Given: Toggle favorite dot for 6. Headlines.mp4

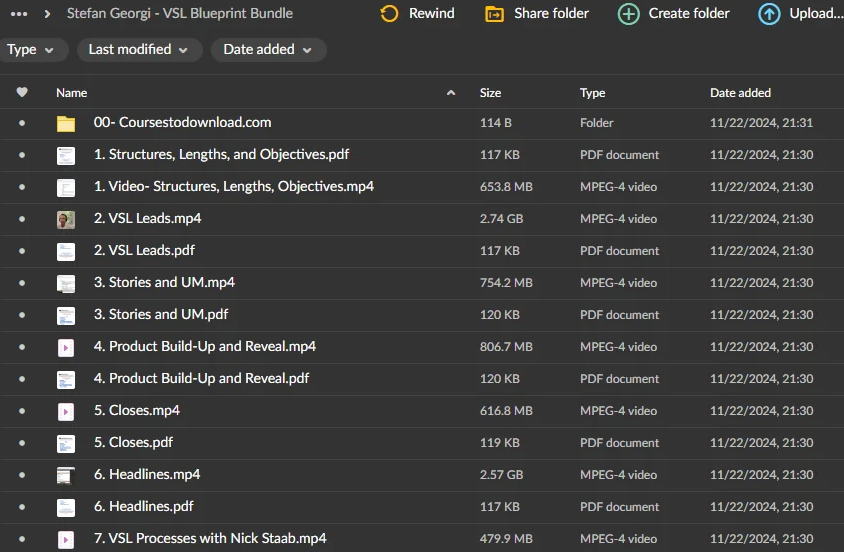Looking at the screenshot, I should tap(22, 475).
